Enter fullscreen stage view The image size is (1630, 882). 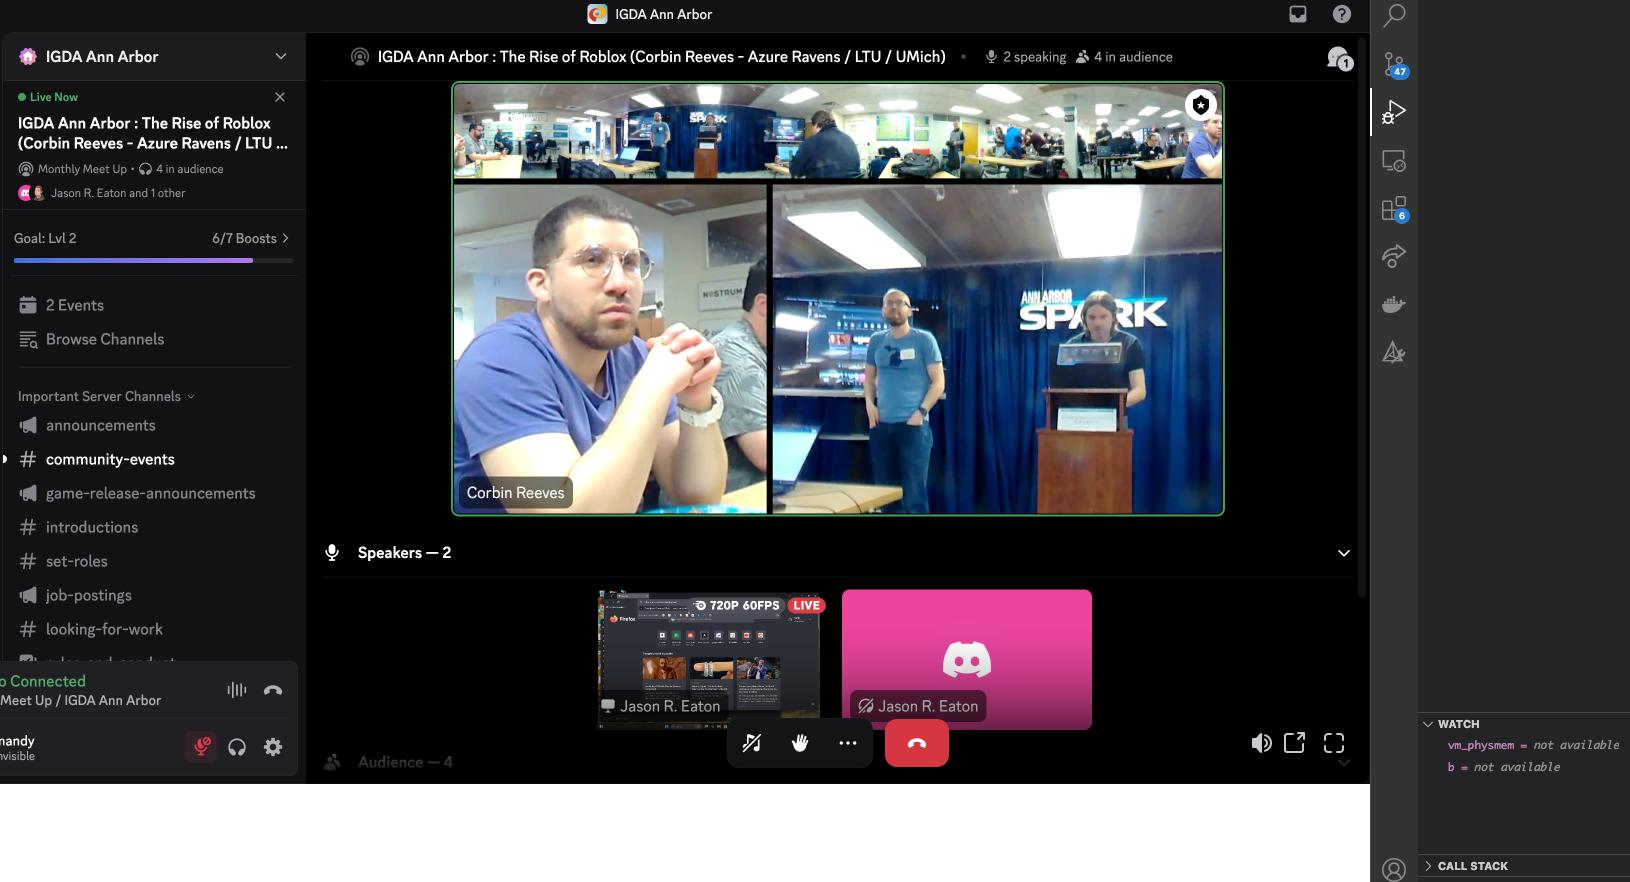pos(1334,743)
